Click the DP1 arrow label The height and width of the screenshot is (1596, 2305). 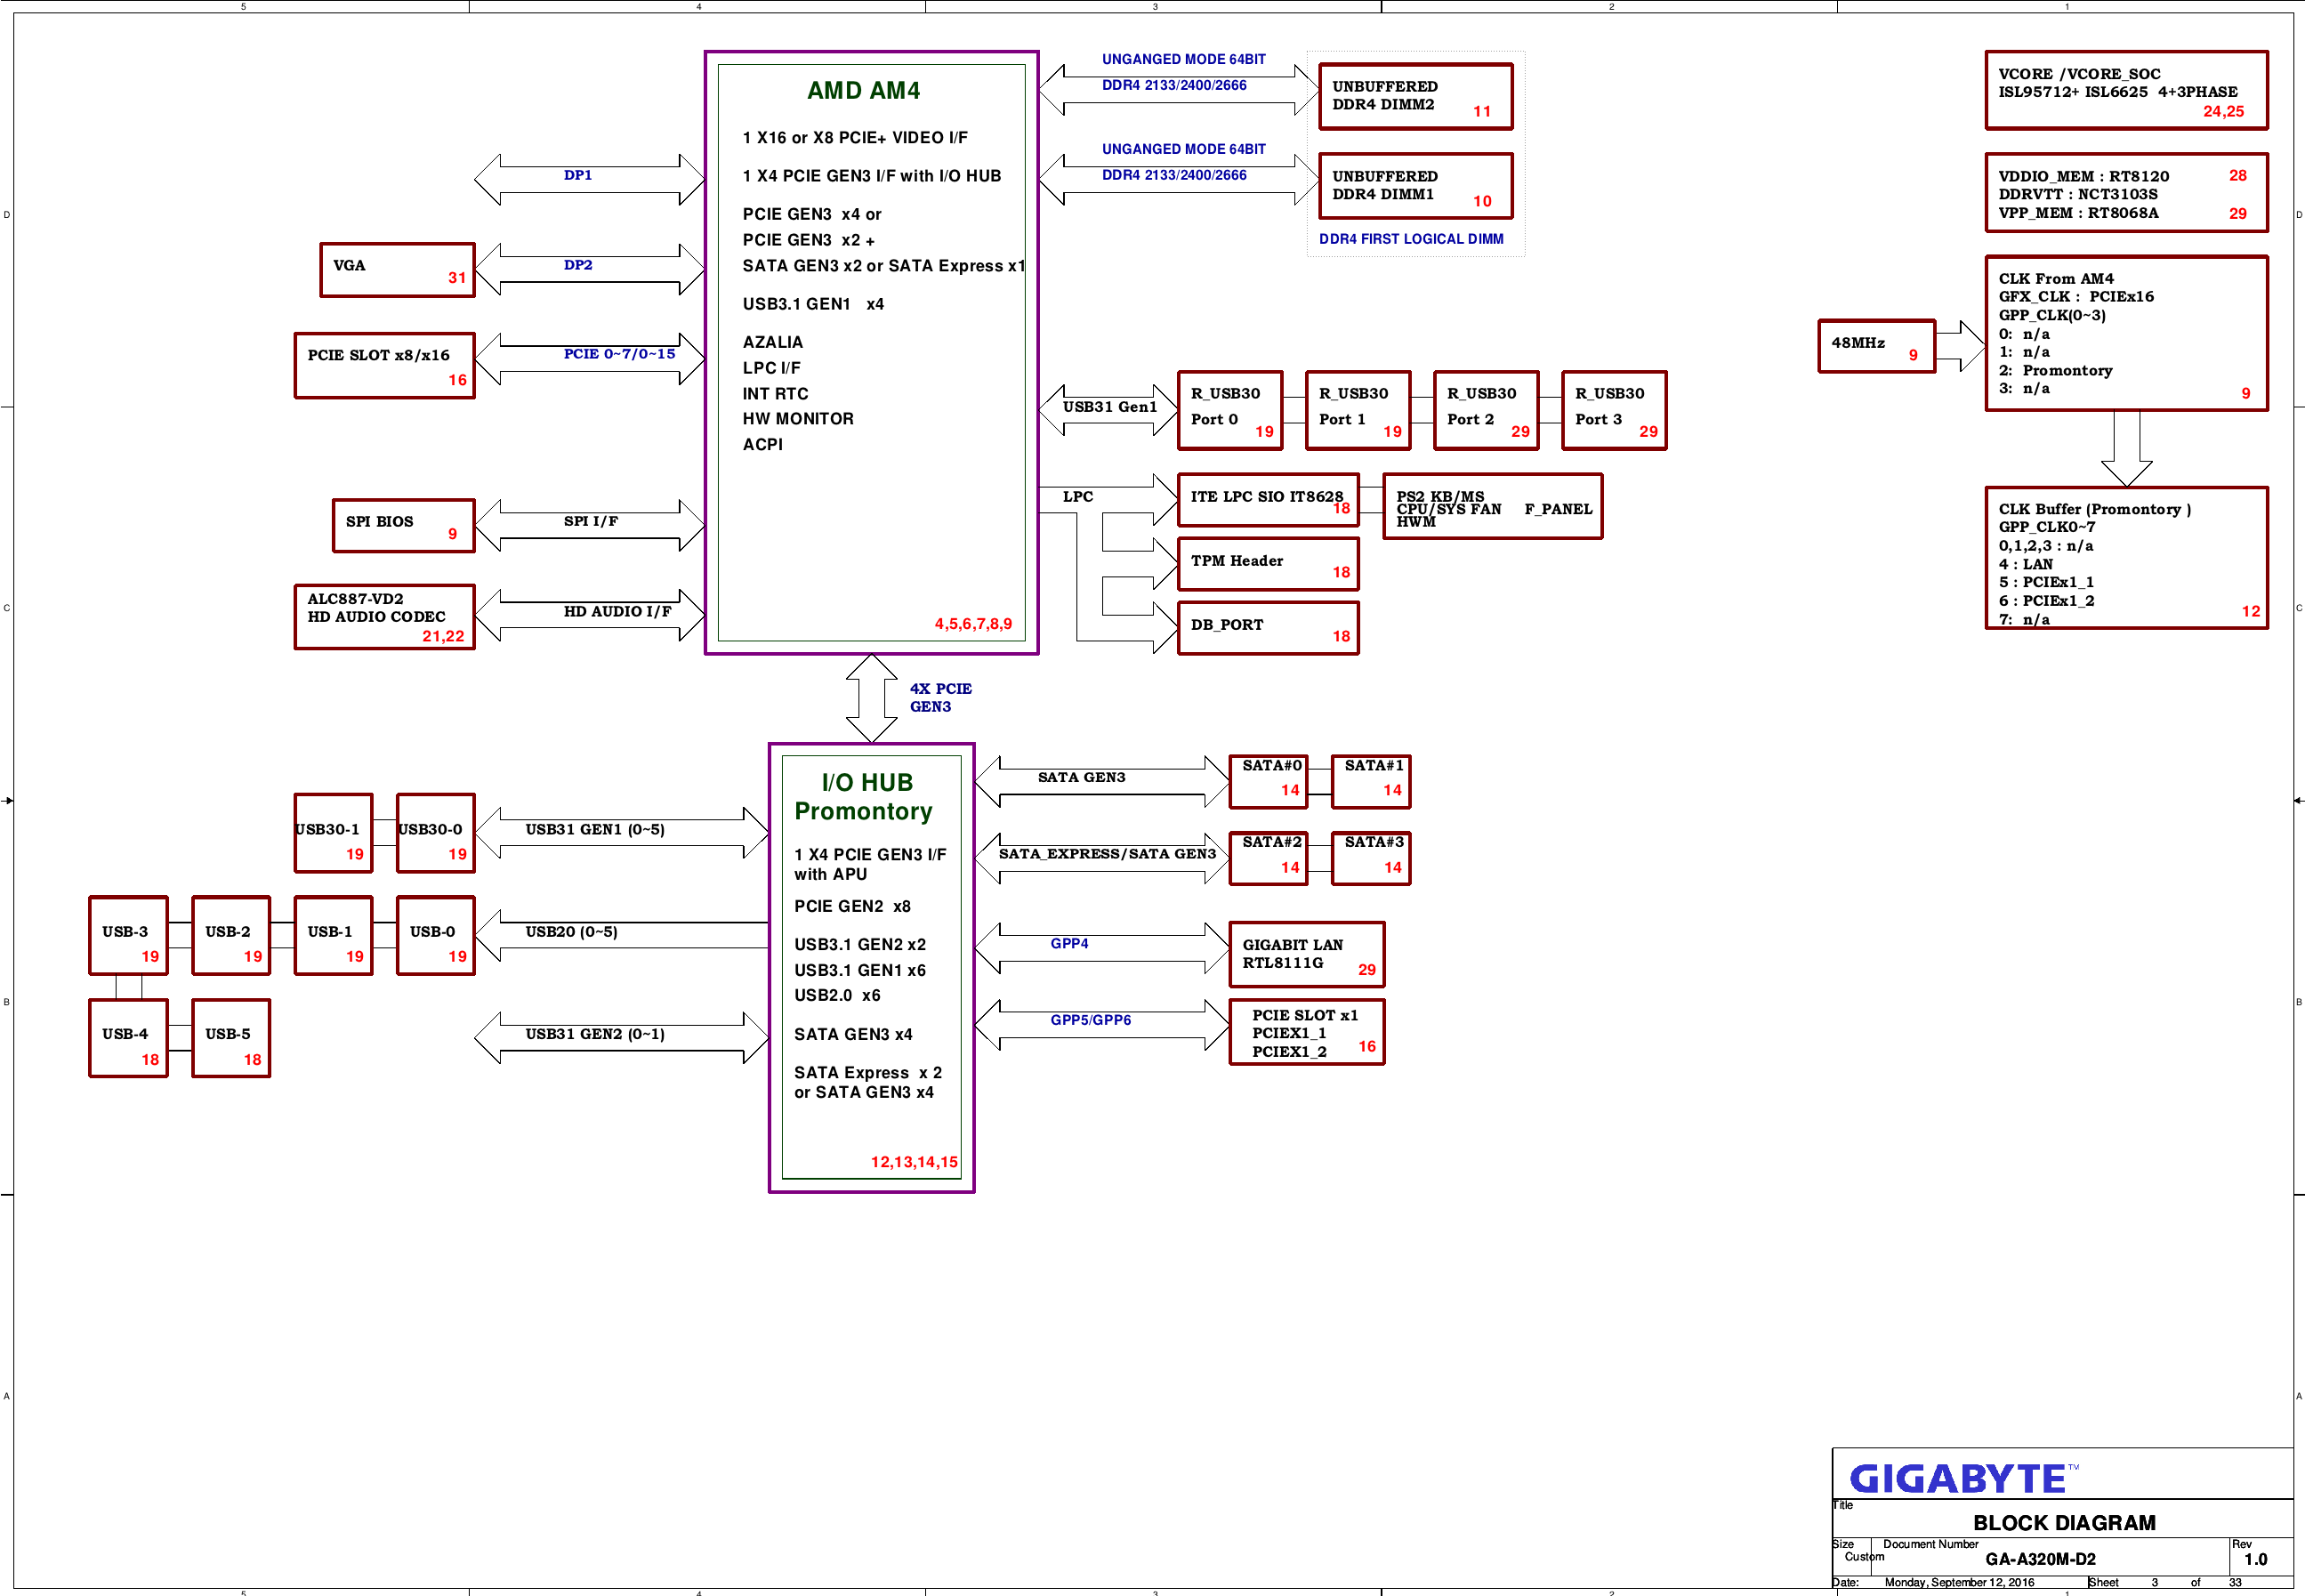[577, 175]
